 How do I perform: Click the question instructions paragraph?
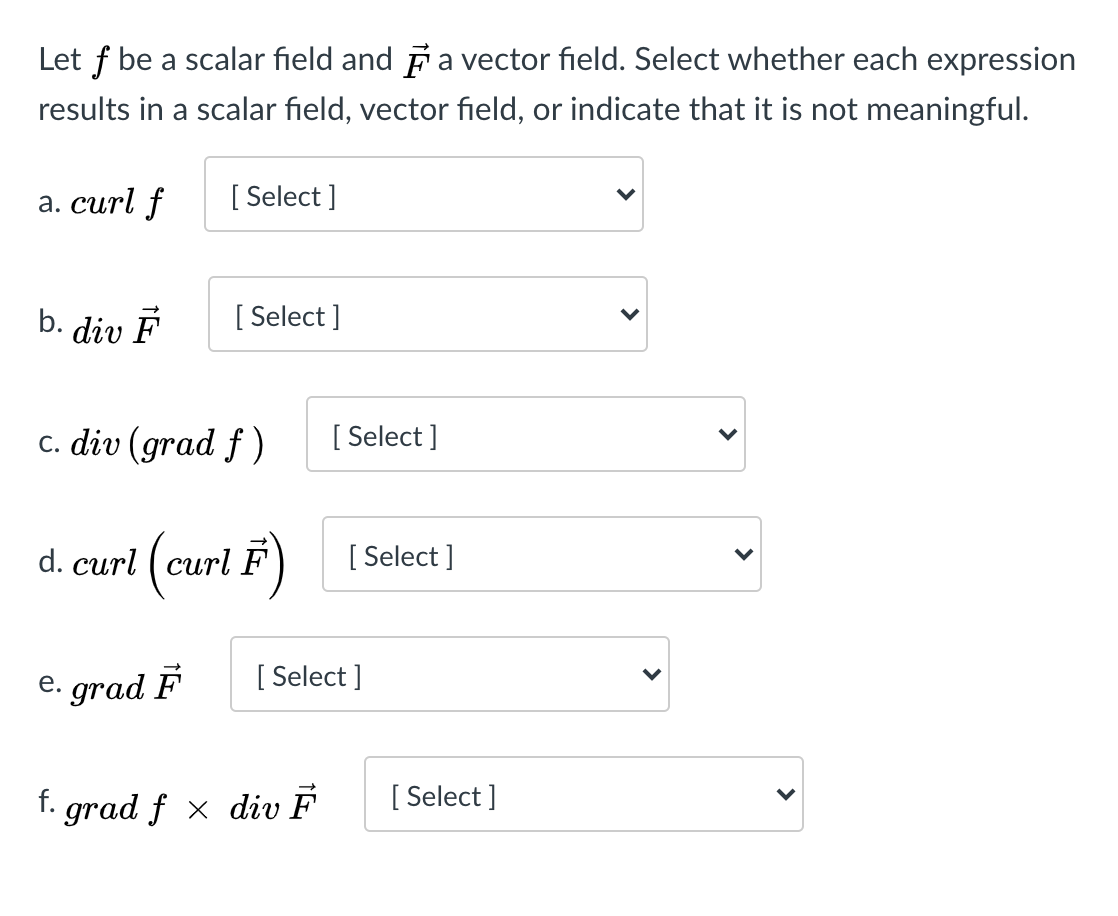tap(556, 84)
